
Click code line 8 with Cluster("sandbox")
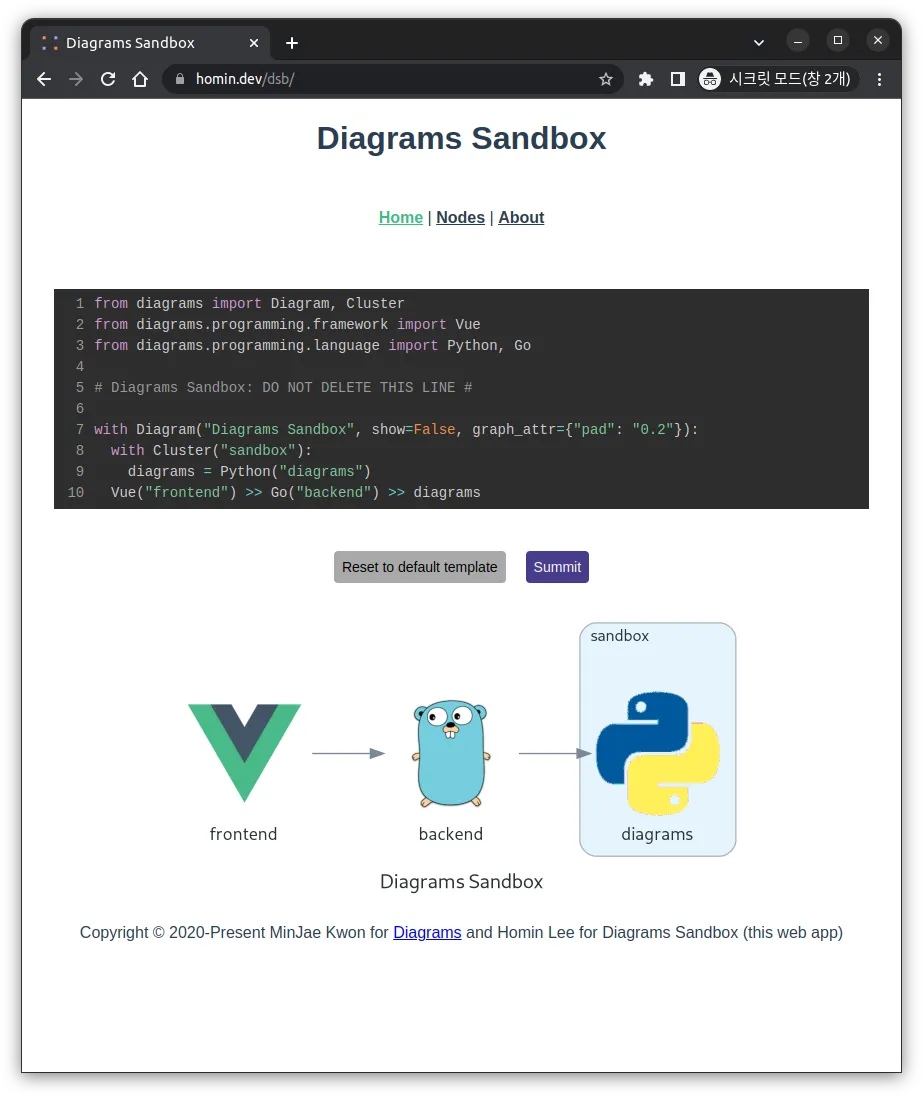click(x=211, y=451)
